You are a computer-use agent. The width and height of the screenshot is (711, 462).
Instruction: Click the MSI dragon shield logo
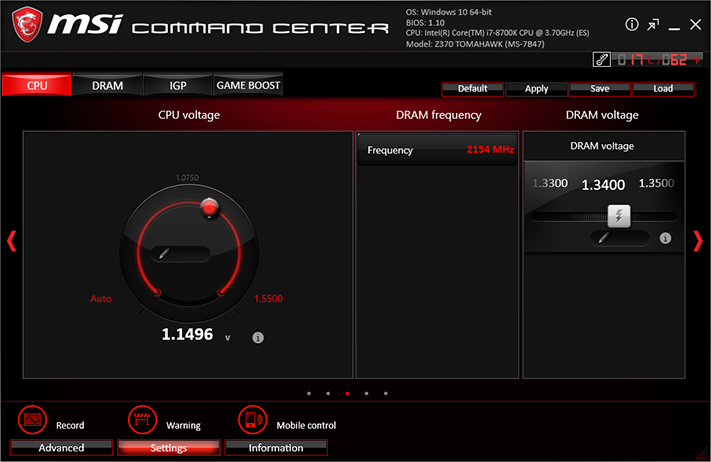27,24
